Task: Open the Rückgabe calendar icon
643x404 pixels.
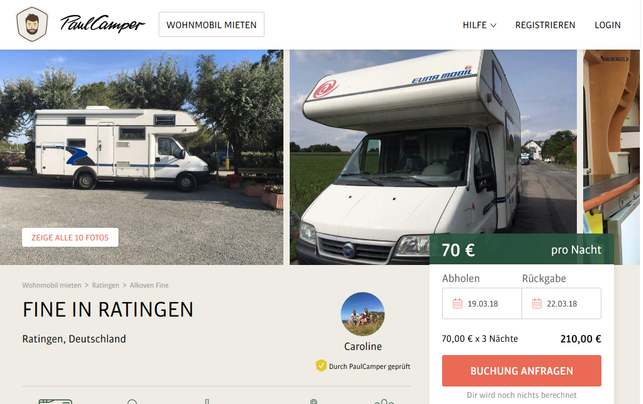Action: tap(537, 304)
